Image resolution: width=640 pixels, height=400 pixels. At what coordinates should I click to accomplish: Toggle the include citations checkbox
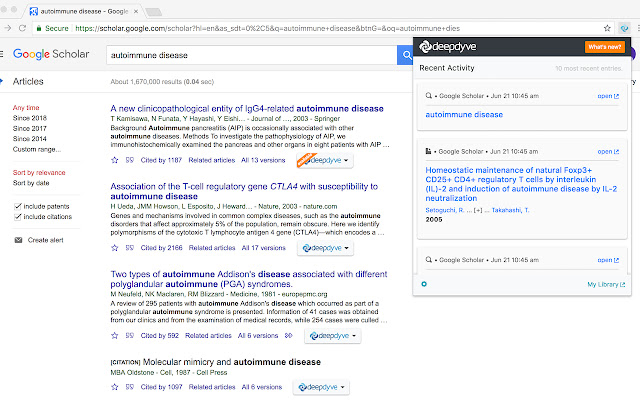tap(18, 217)
